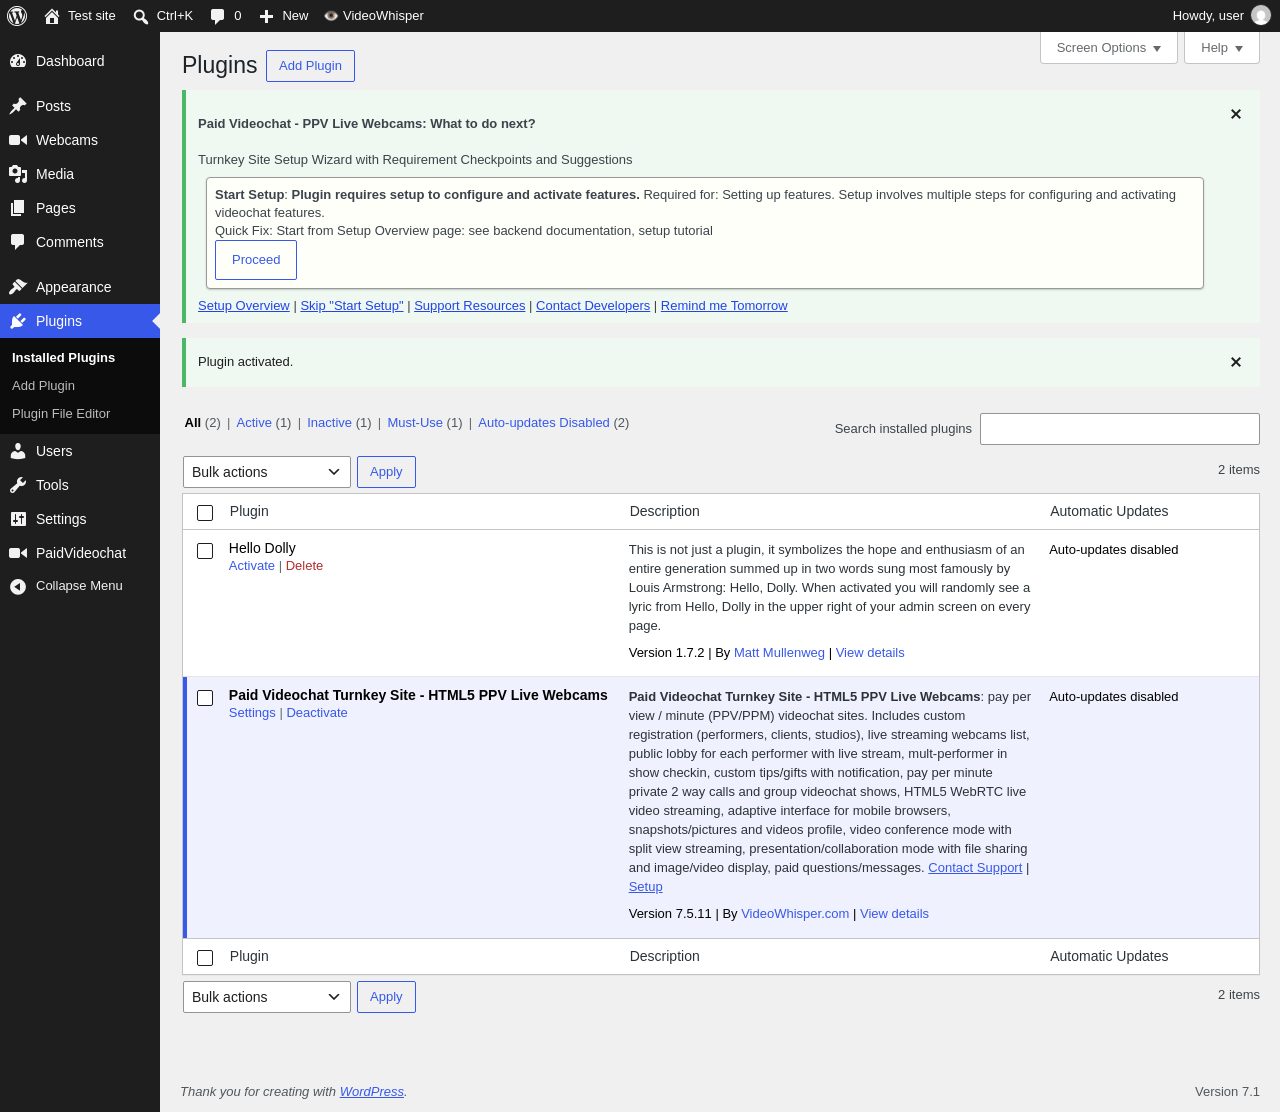This screenshot has height=1112, width=1280.
Task: Filter plugins by the Inactive tab
Action: click(329, 423)
